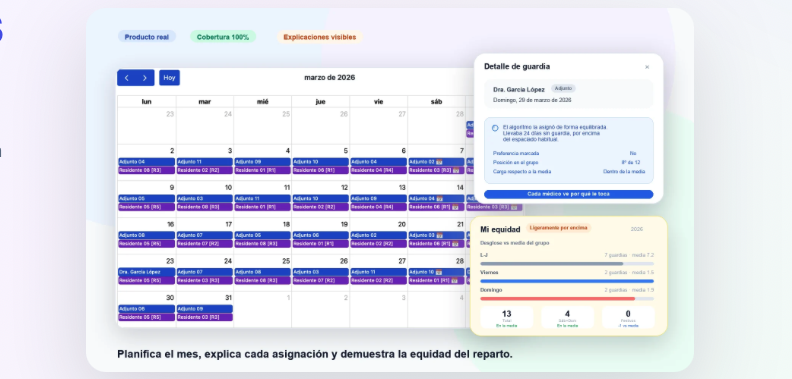Click calendar icon on Saturday 14 Adjunto 04 shift
The height and width of the screenshot is (379, 792).
click(x=439, y=199)
